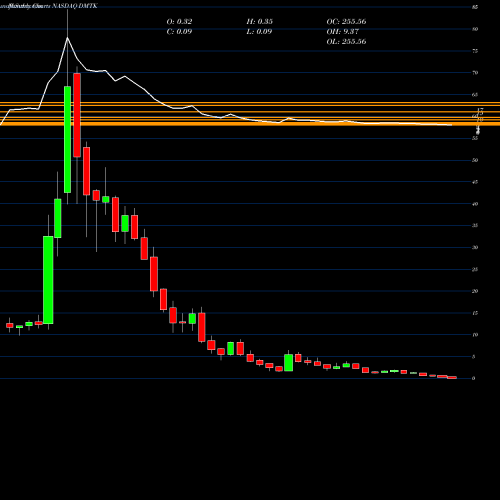Click the 10 price axis label
This screenshot has width=500, height=500.
point(475,335)
